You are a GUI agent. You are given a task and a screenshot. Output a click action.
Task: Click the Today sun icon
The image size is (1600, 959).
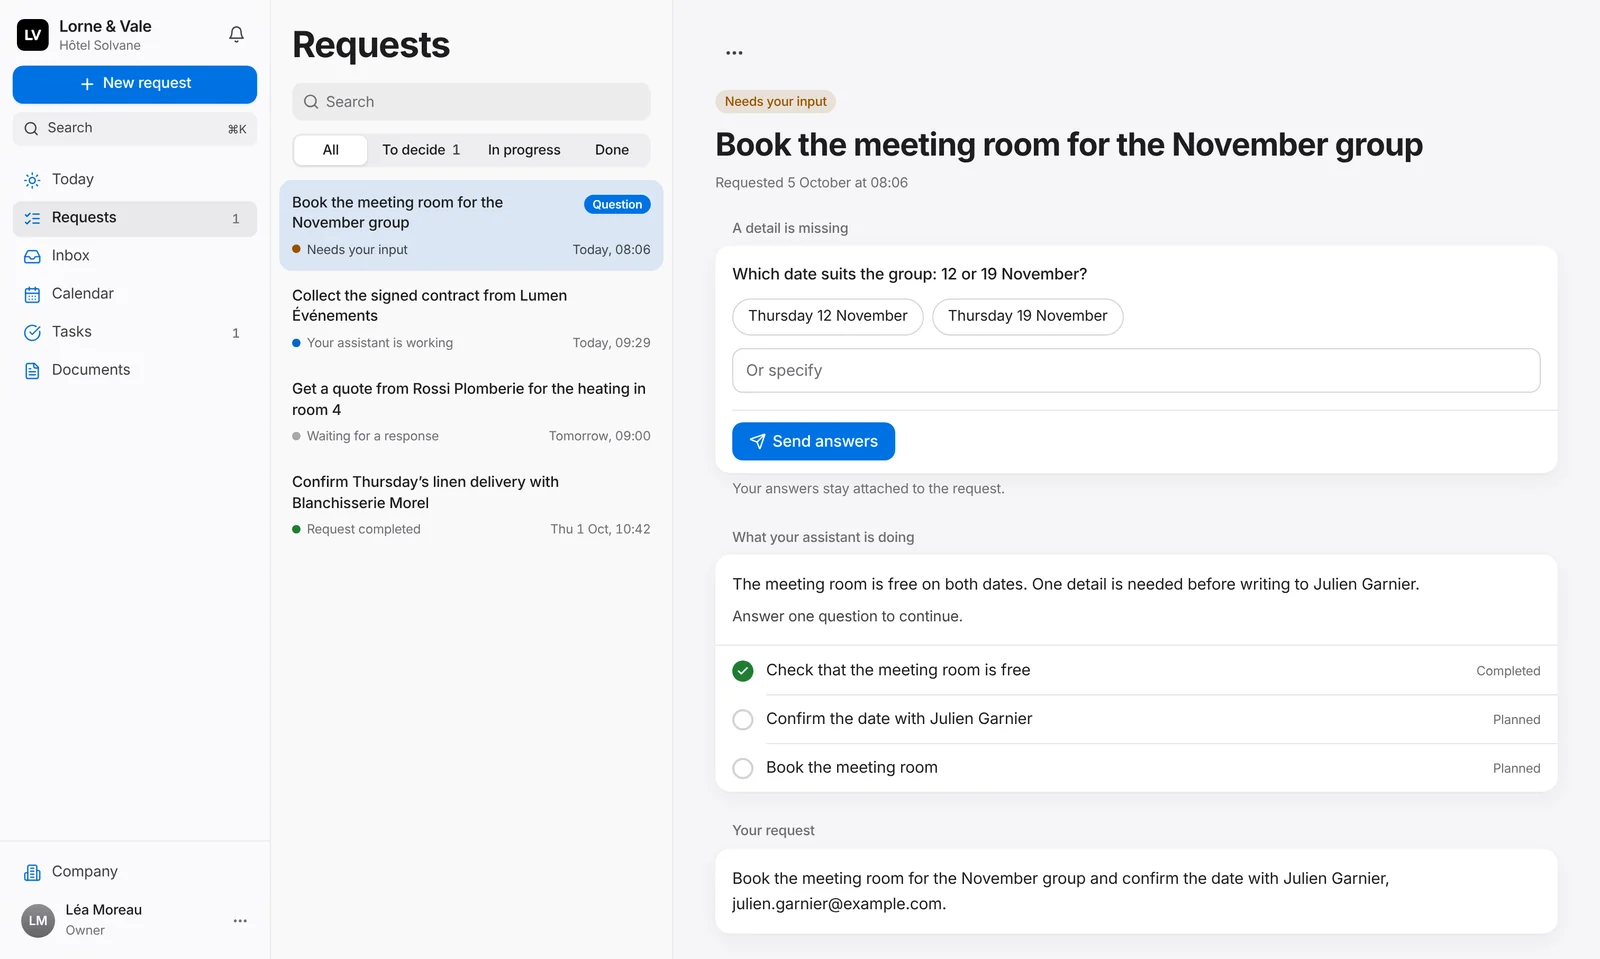click(x=32, y=180)
